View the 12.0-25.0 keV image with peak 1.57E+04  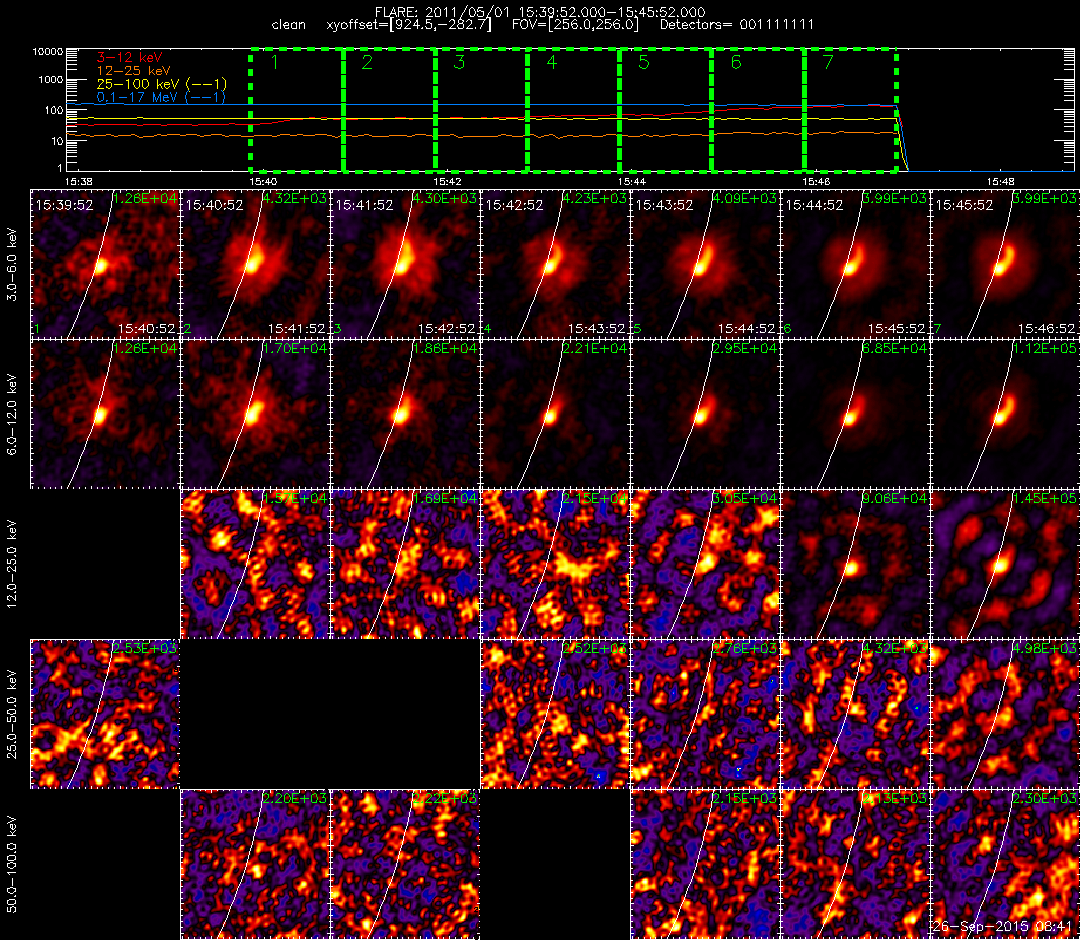tap(256, 564)
